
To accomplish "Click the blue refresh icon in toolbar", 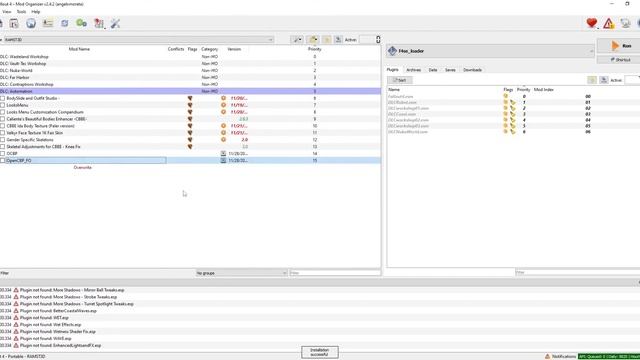I will [x=64, y=23].
